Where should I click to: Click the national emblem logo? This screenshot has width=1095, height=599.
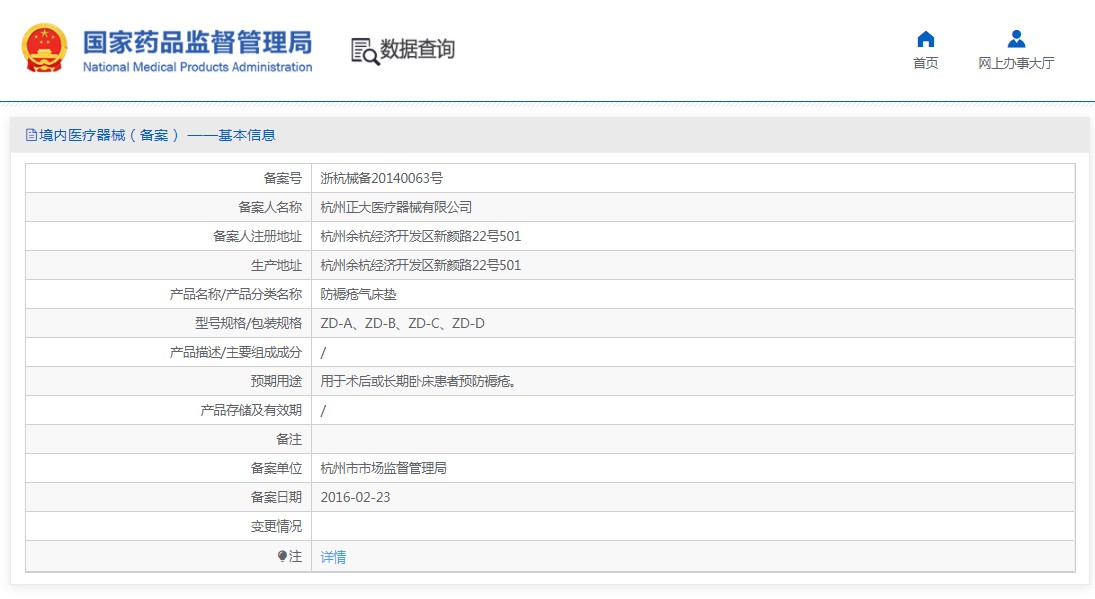point(45,48)
